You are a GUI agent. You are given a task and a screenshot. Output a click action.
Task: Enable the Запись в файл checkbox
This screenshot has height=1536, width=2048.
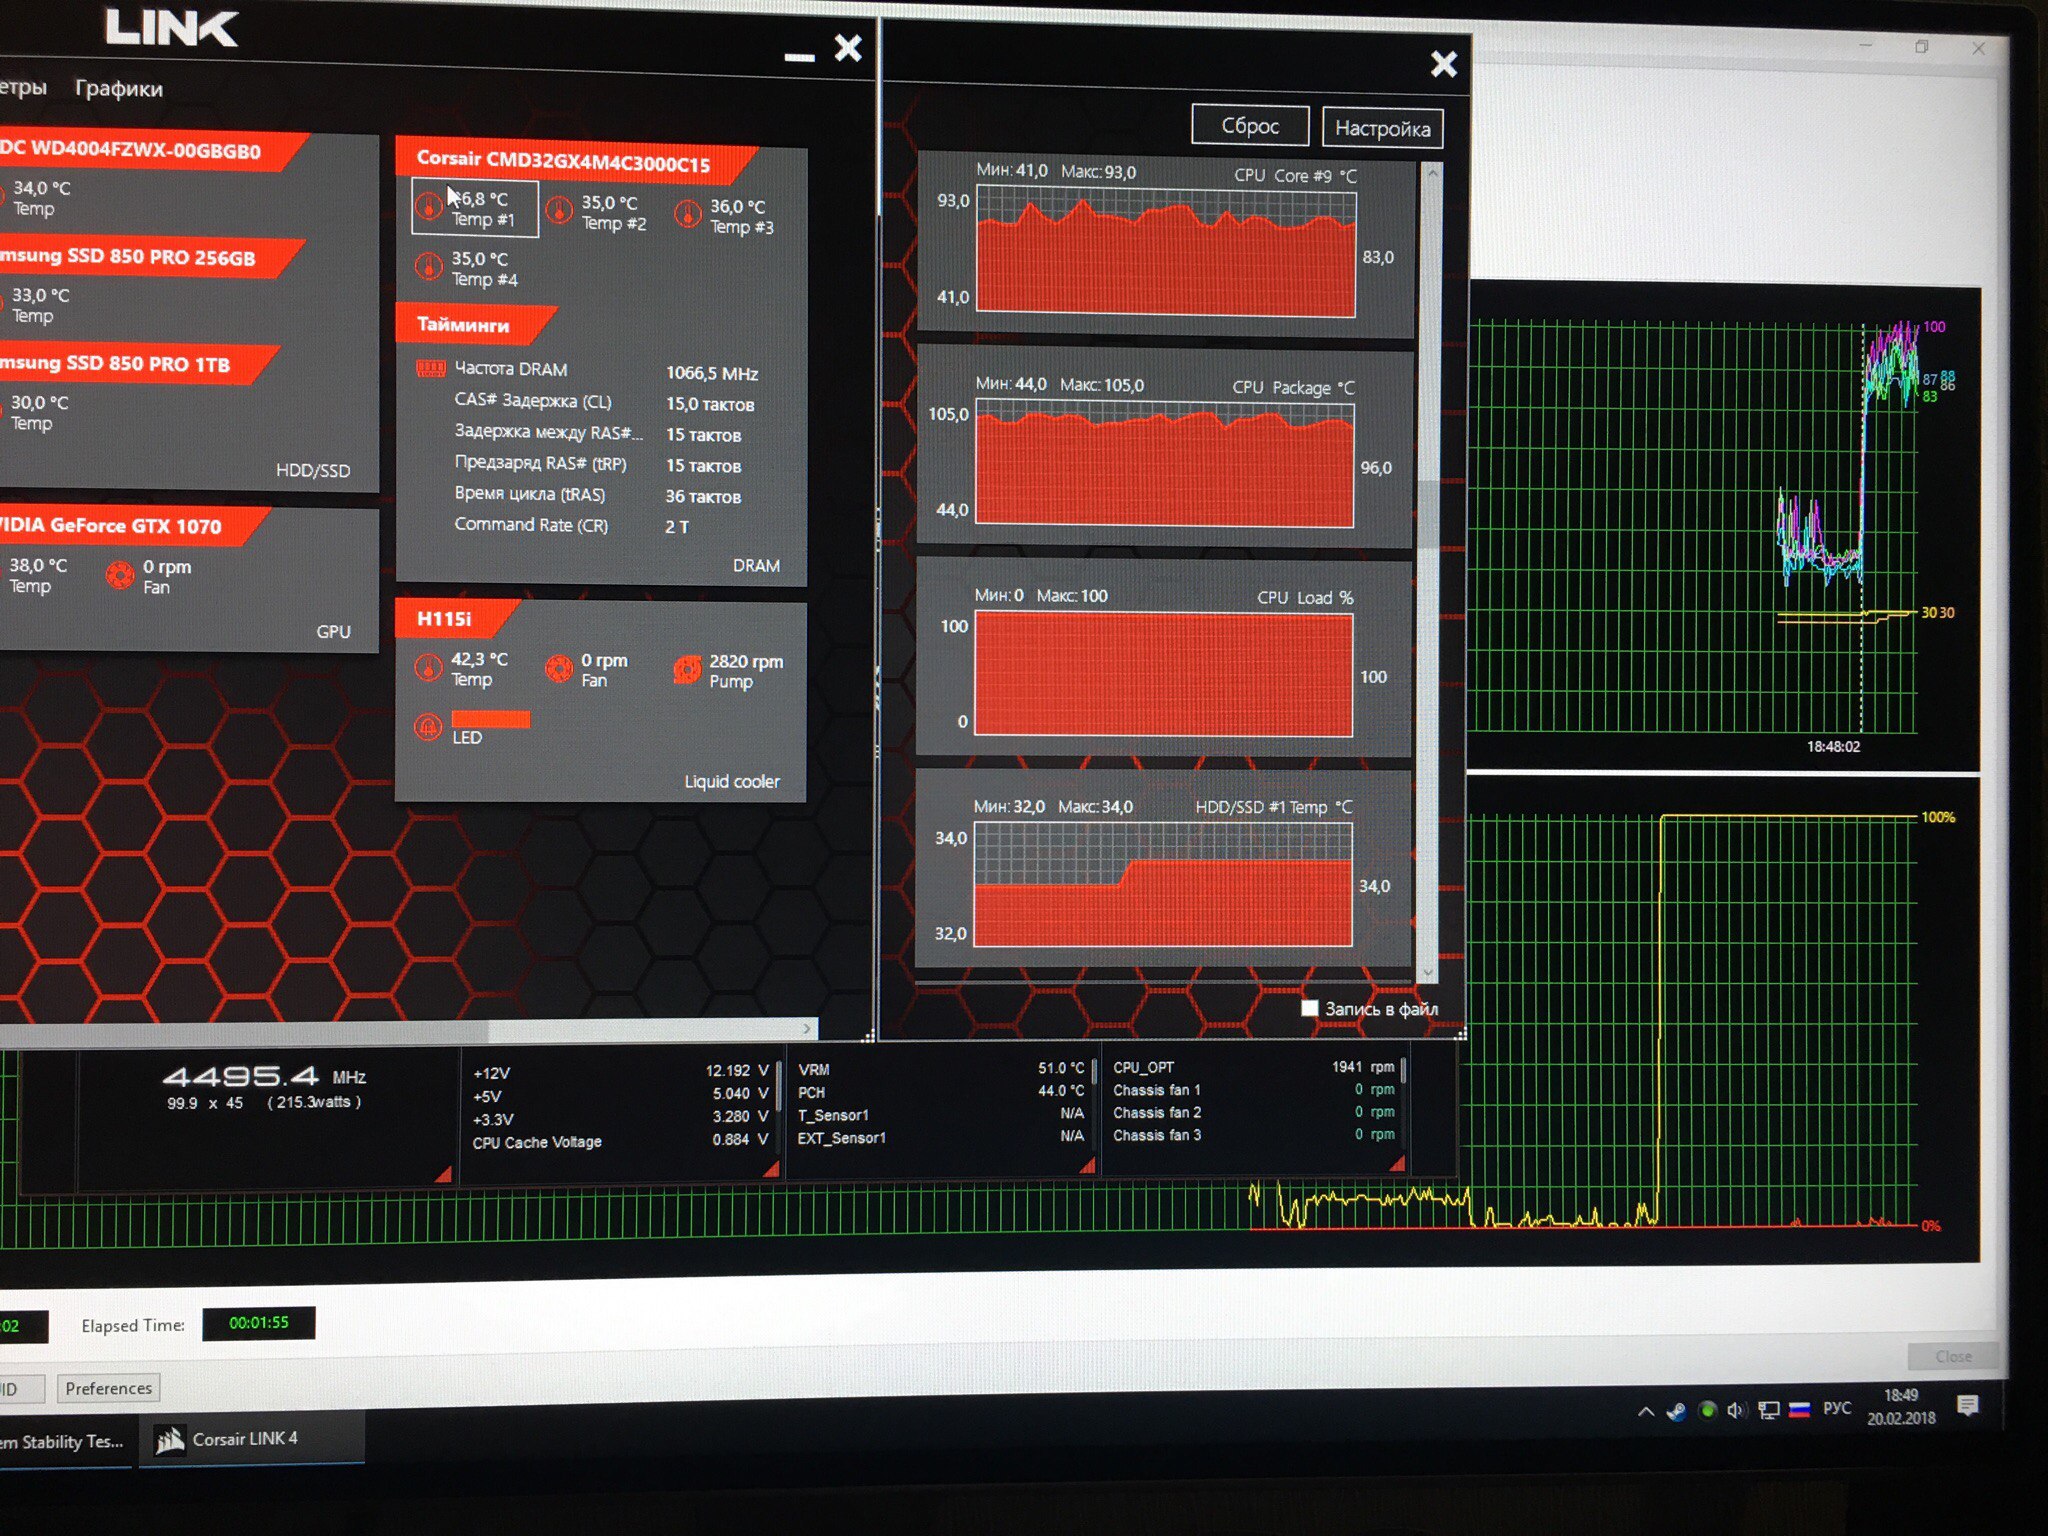(x=1309, y=1008)
